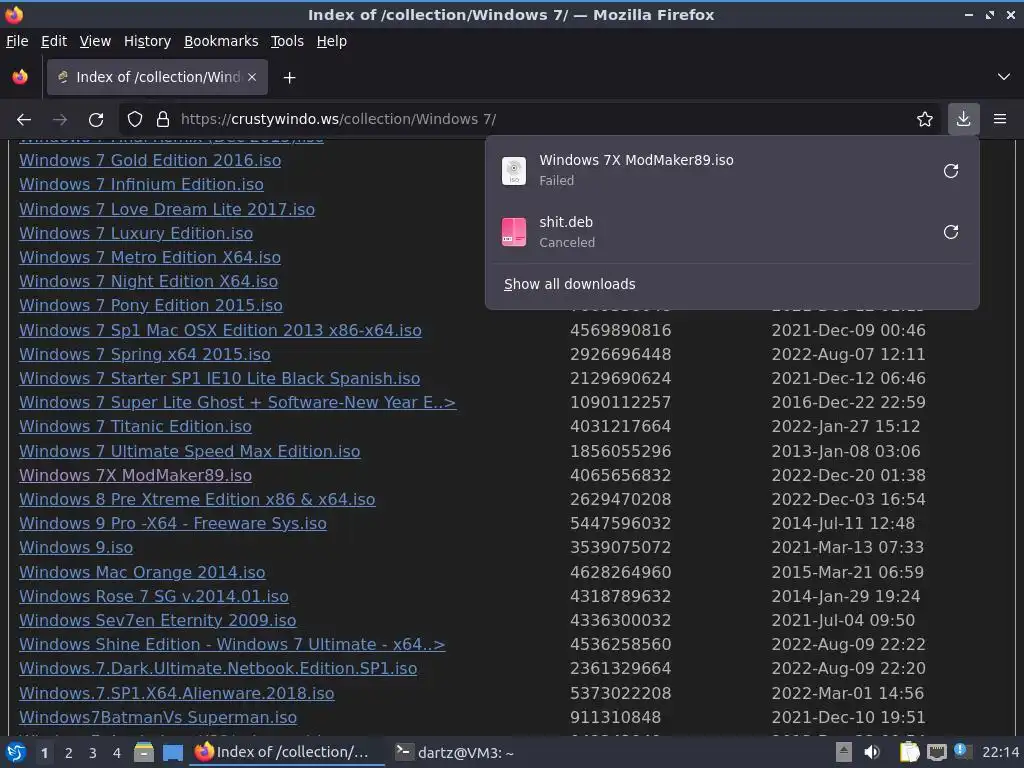
Task: Open Windows.7.Dark.Ultimate.Netbook.Edition.SP1.iso link
Action: click(218, 669)
